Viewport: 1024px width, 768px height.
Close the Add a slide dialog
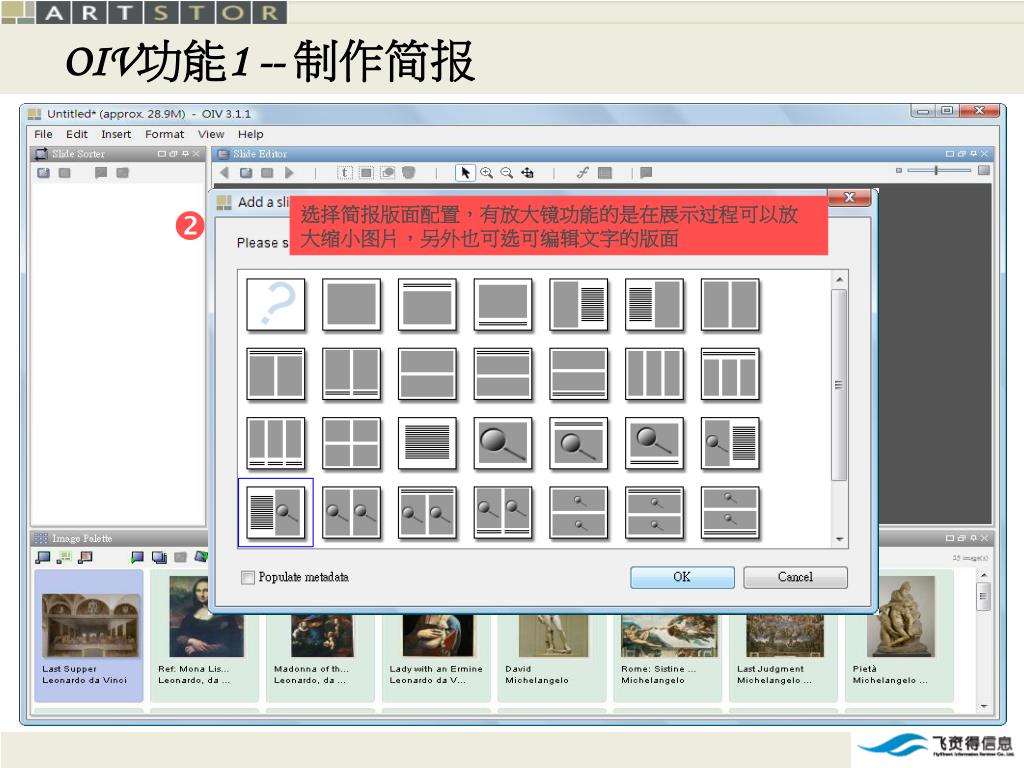click(849, 197)
